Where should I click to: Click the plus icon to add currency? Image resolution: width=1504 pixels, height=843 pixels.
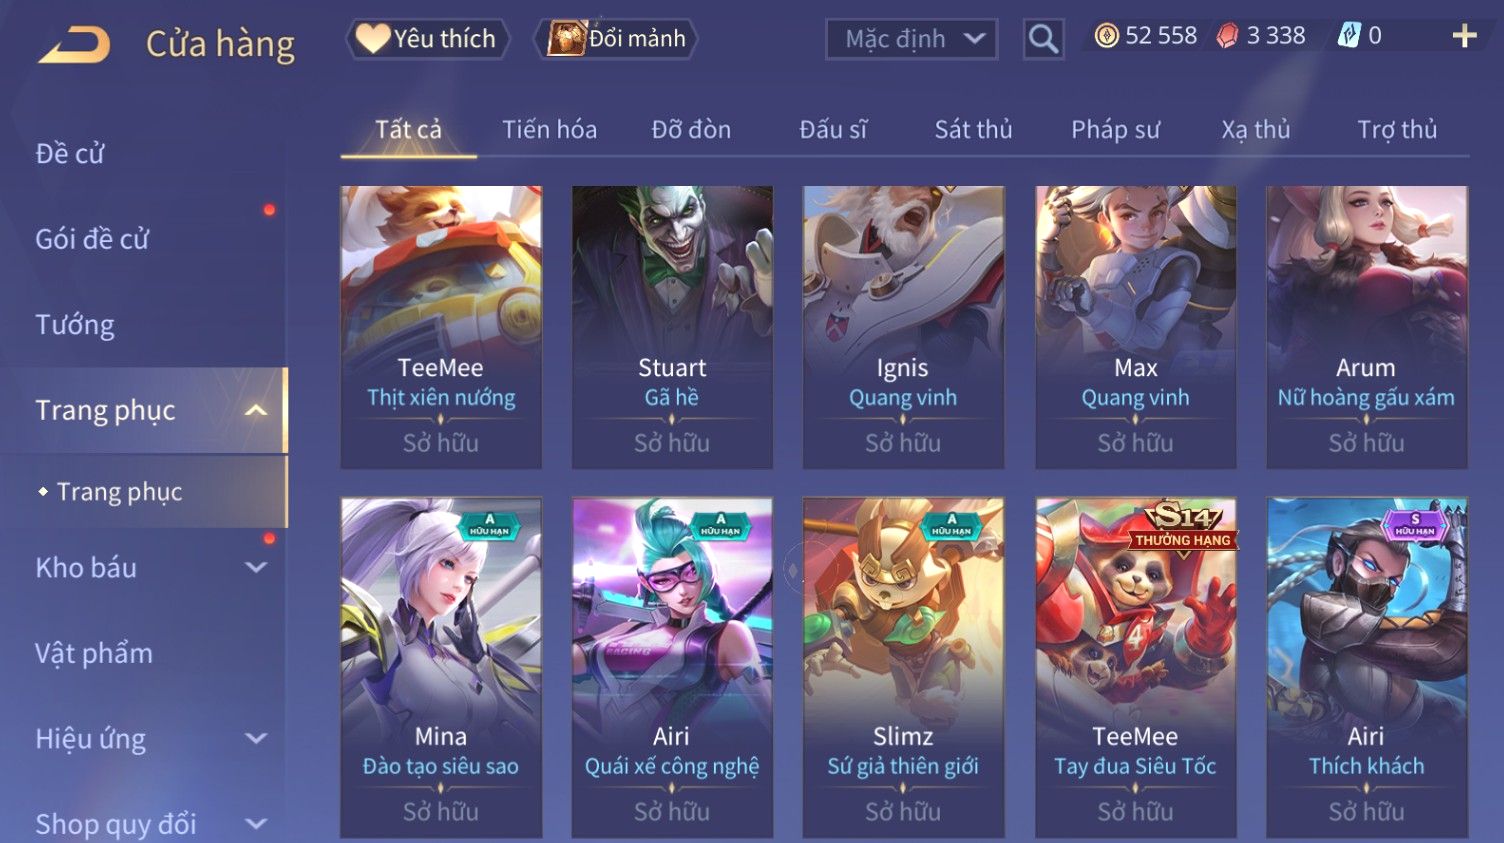click(x=1464, y=36)
